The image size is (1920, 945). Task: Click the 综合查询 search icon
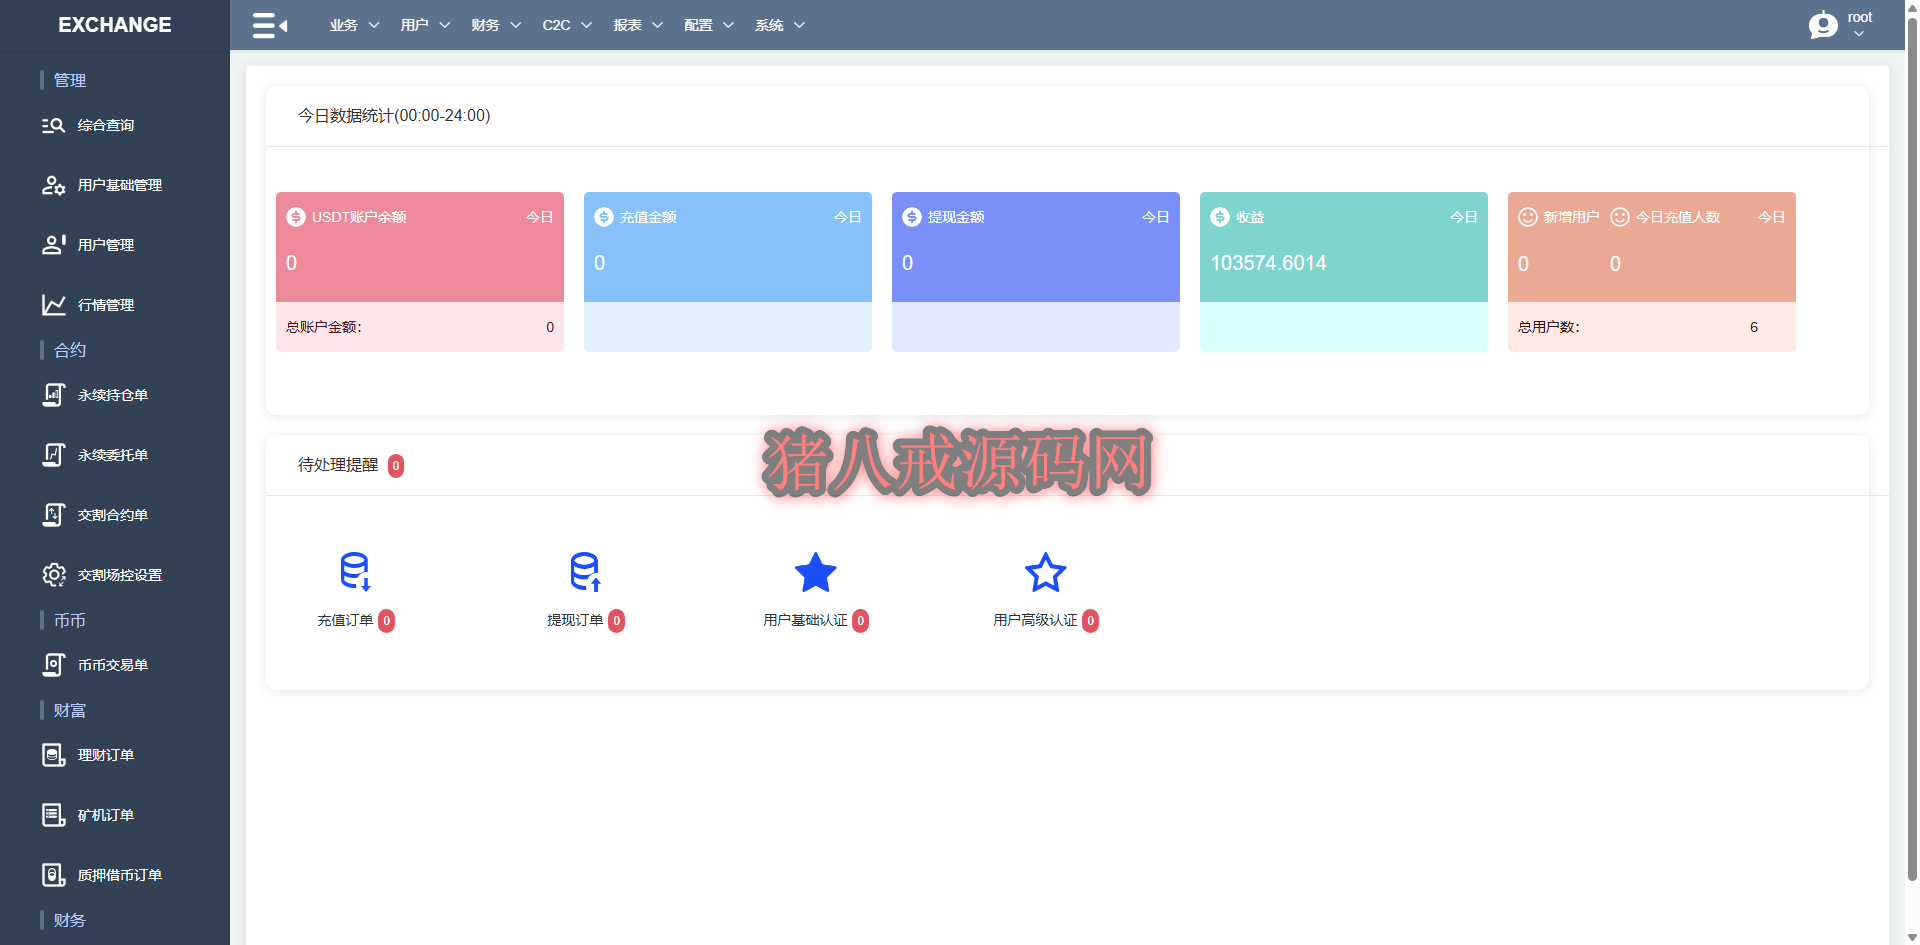point(53,125)
